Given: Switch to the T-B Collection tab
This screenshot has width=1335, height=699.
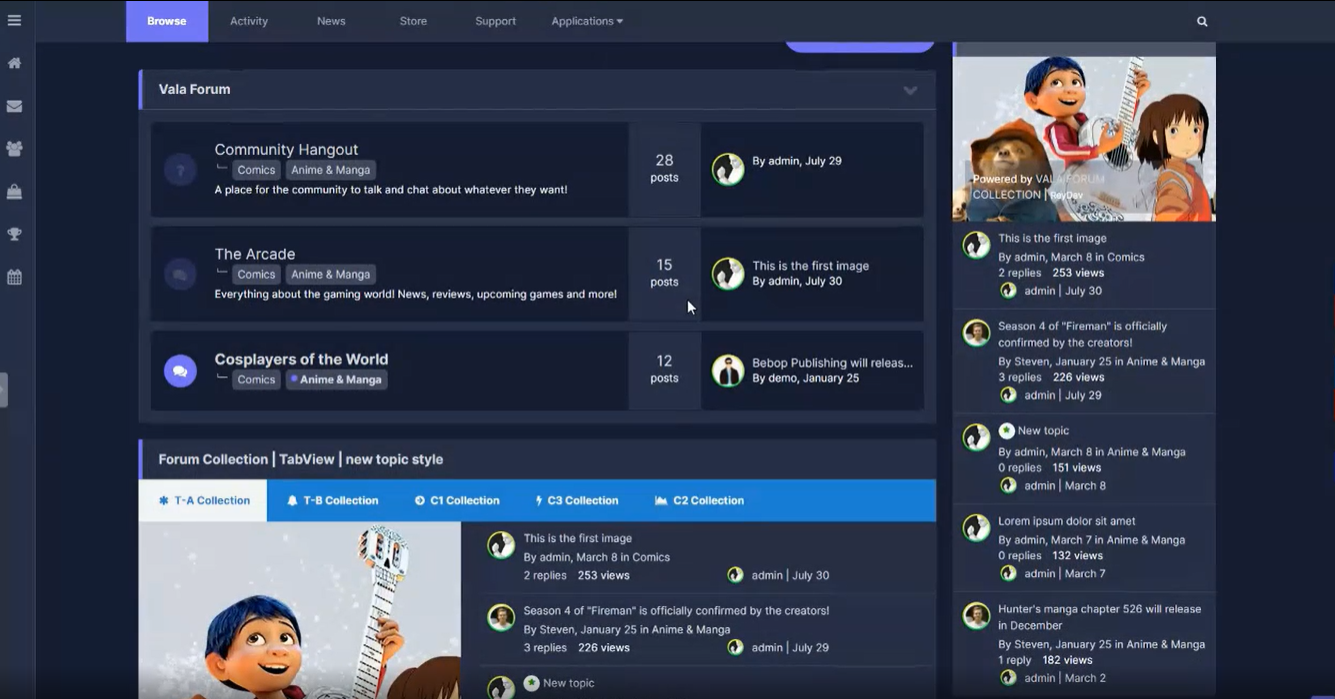Looking at the screenshot, I should (x=332, y=501).
